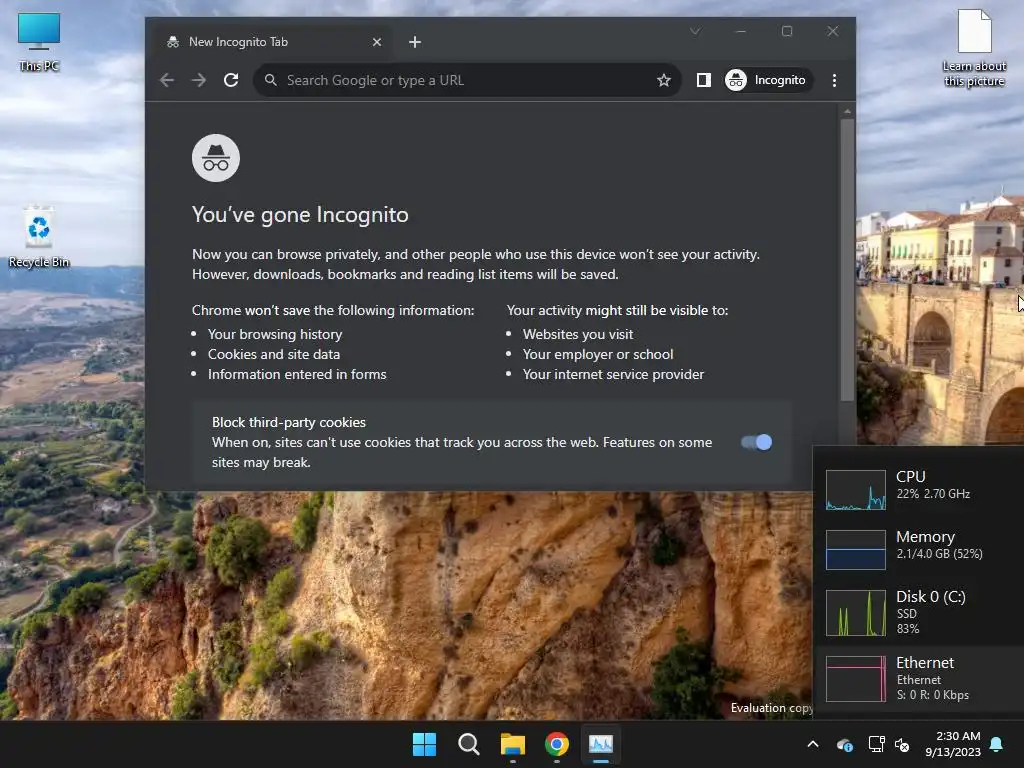The image size is (1024, 768).
Task: Go forward with the browser forward arrow
Action: click(199, 80)
